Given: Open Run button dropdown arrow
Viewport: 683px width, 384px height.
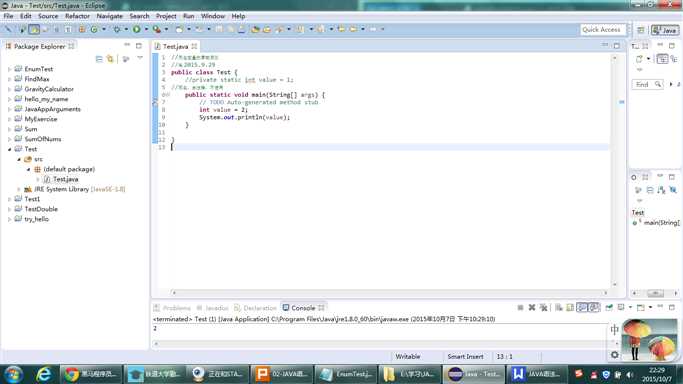Looking at the screenshot, I should coord(146,29).
